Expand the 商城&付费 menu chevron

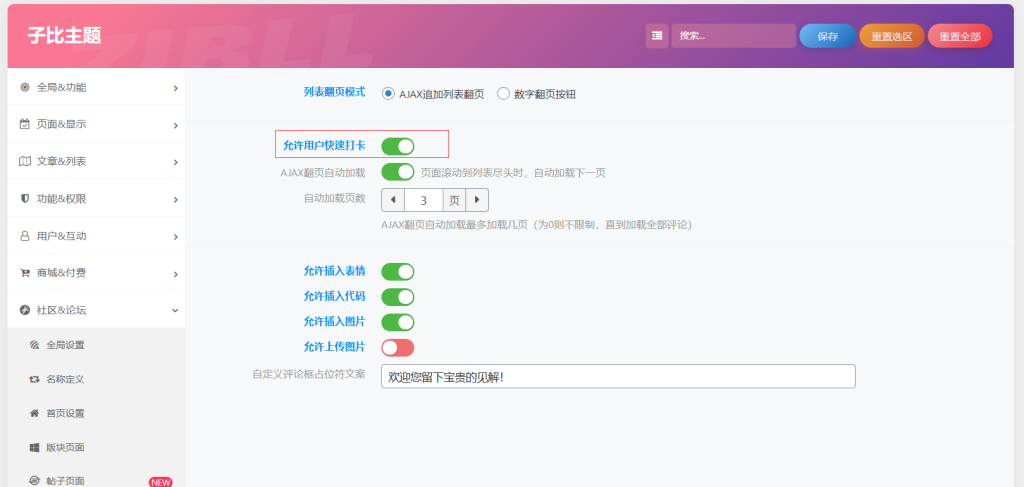pos(175,274)
